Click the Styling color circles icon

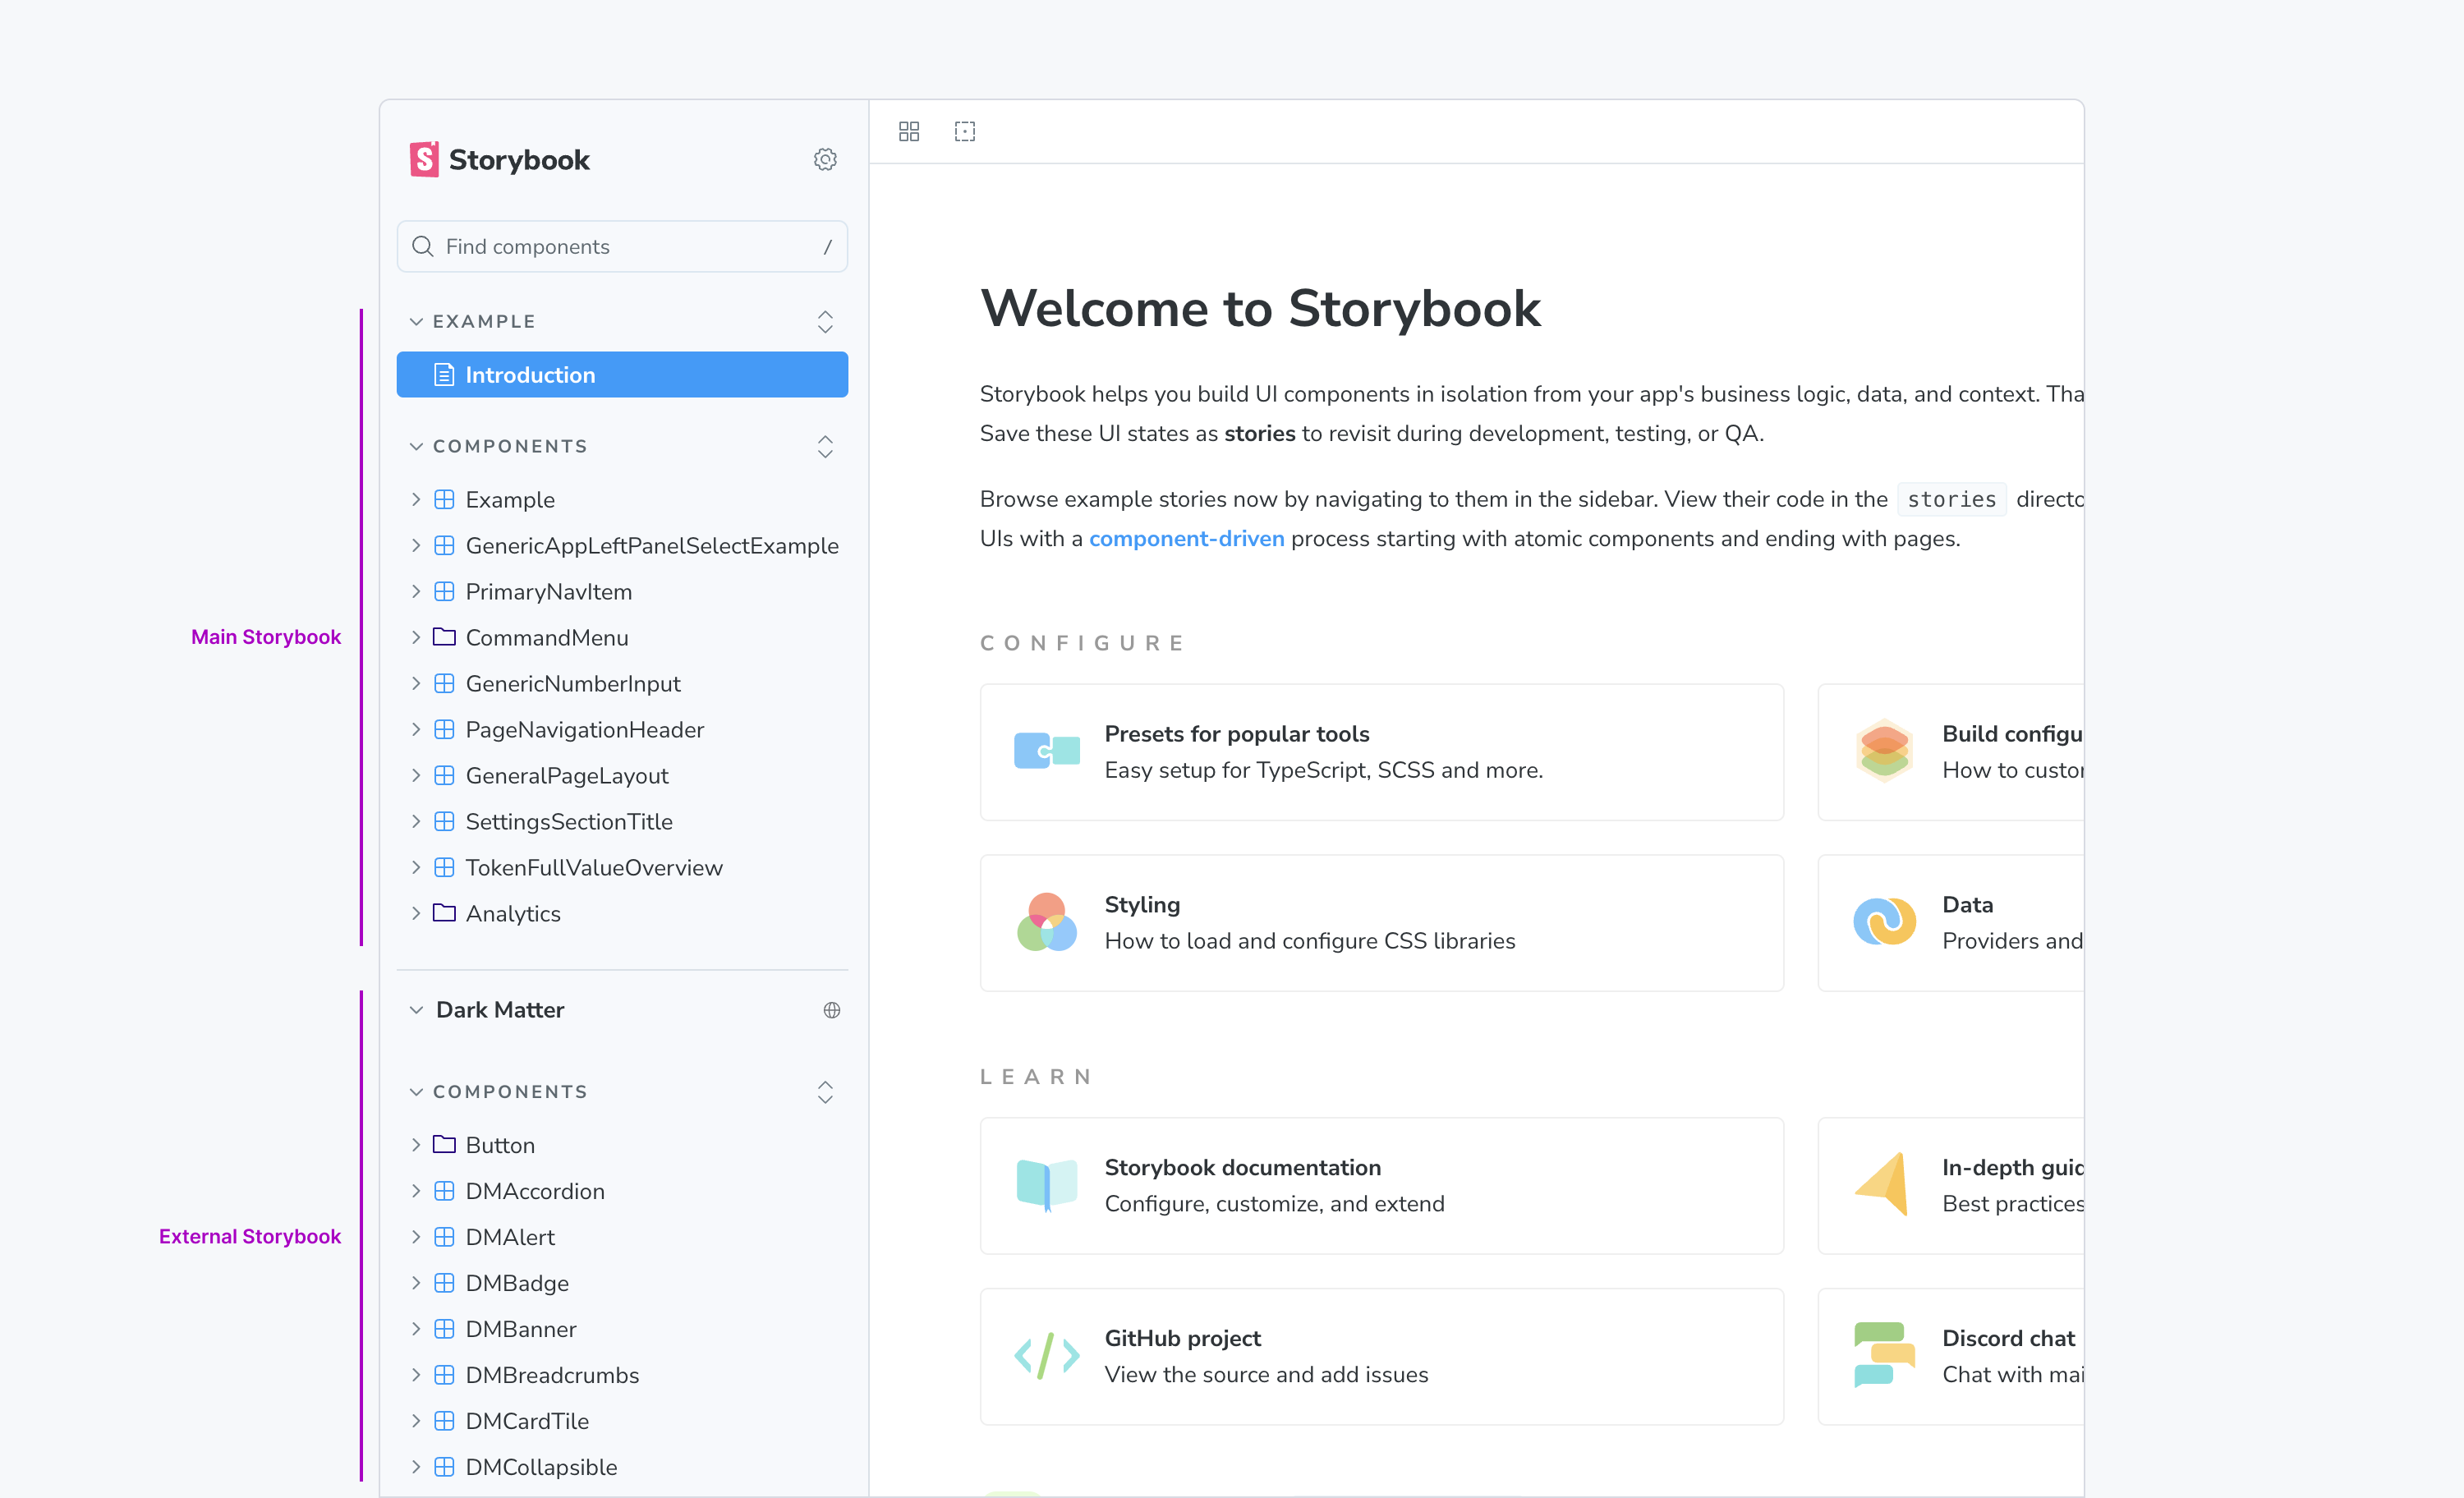click(x=1047, y=922)
